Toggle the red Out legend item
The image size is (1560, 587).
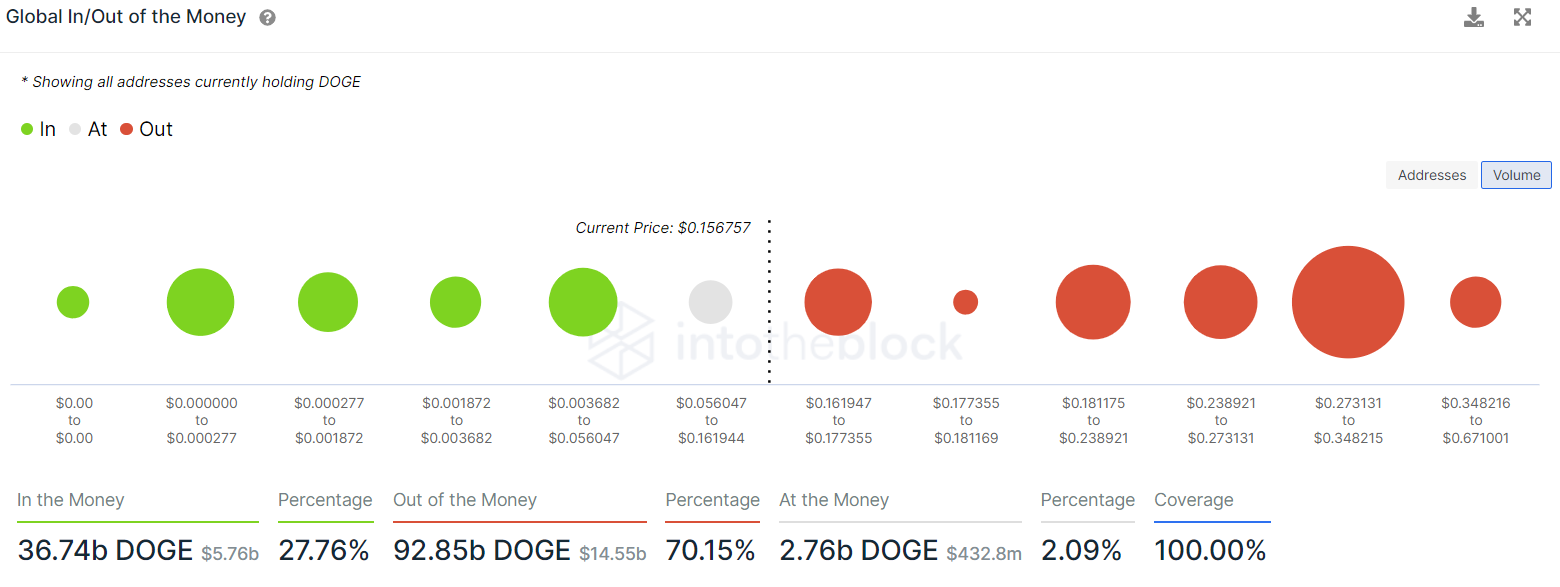[146, 129]
